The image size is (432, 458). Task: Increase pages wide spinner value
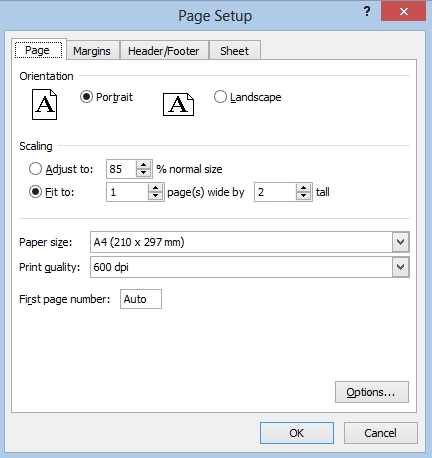[155, 188]
